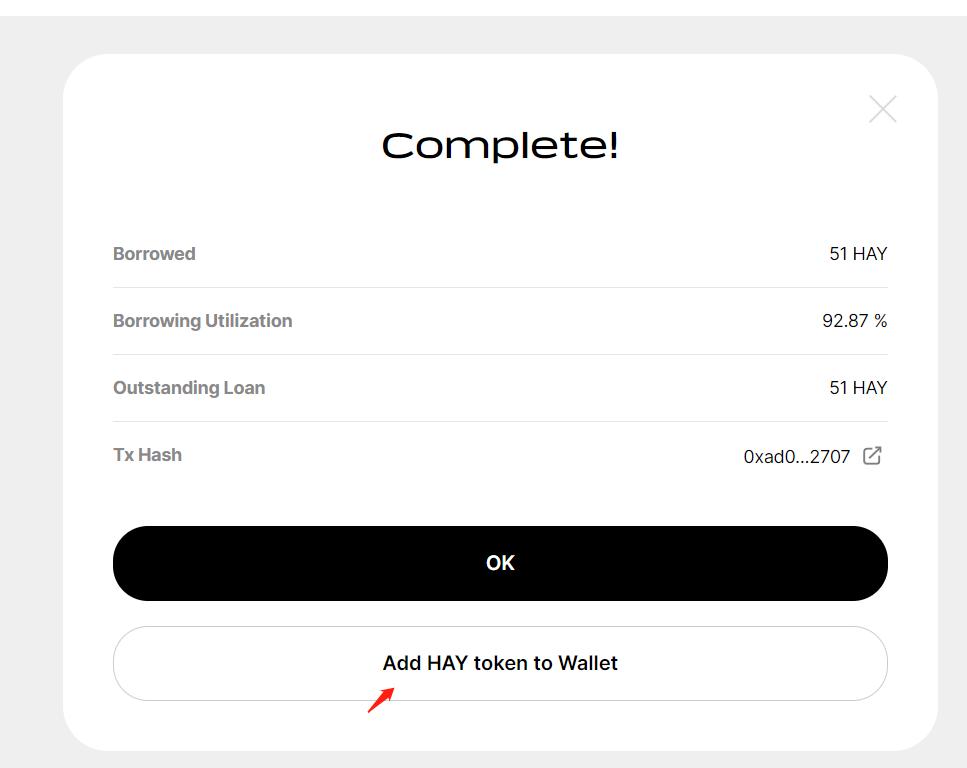Click the white strip above the gray backdrop
967x768 pixels.
tap(480, 7)
